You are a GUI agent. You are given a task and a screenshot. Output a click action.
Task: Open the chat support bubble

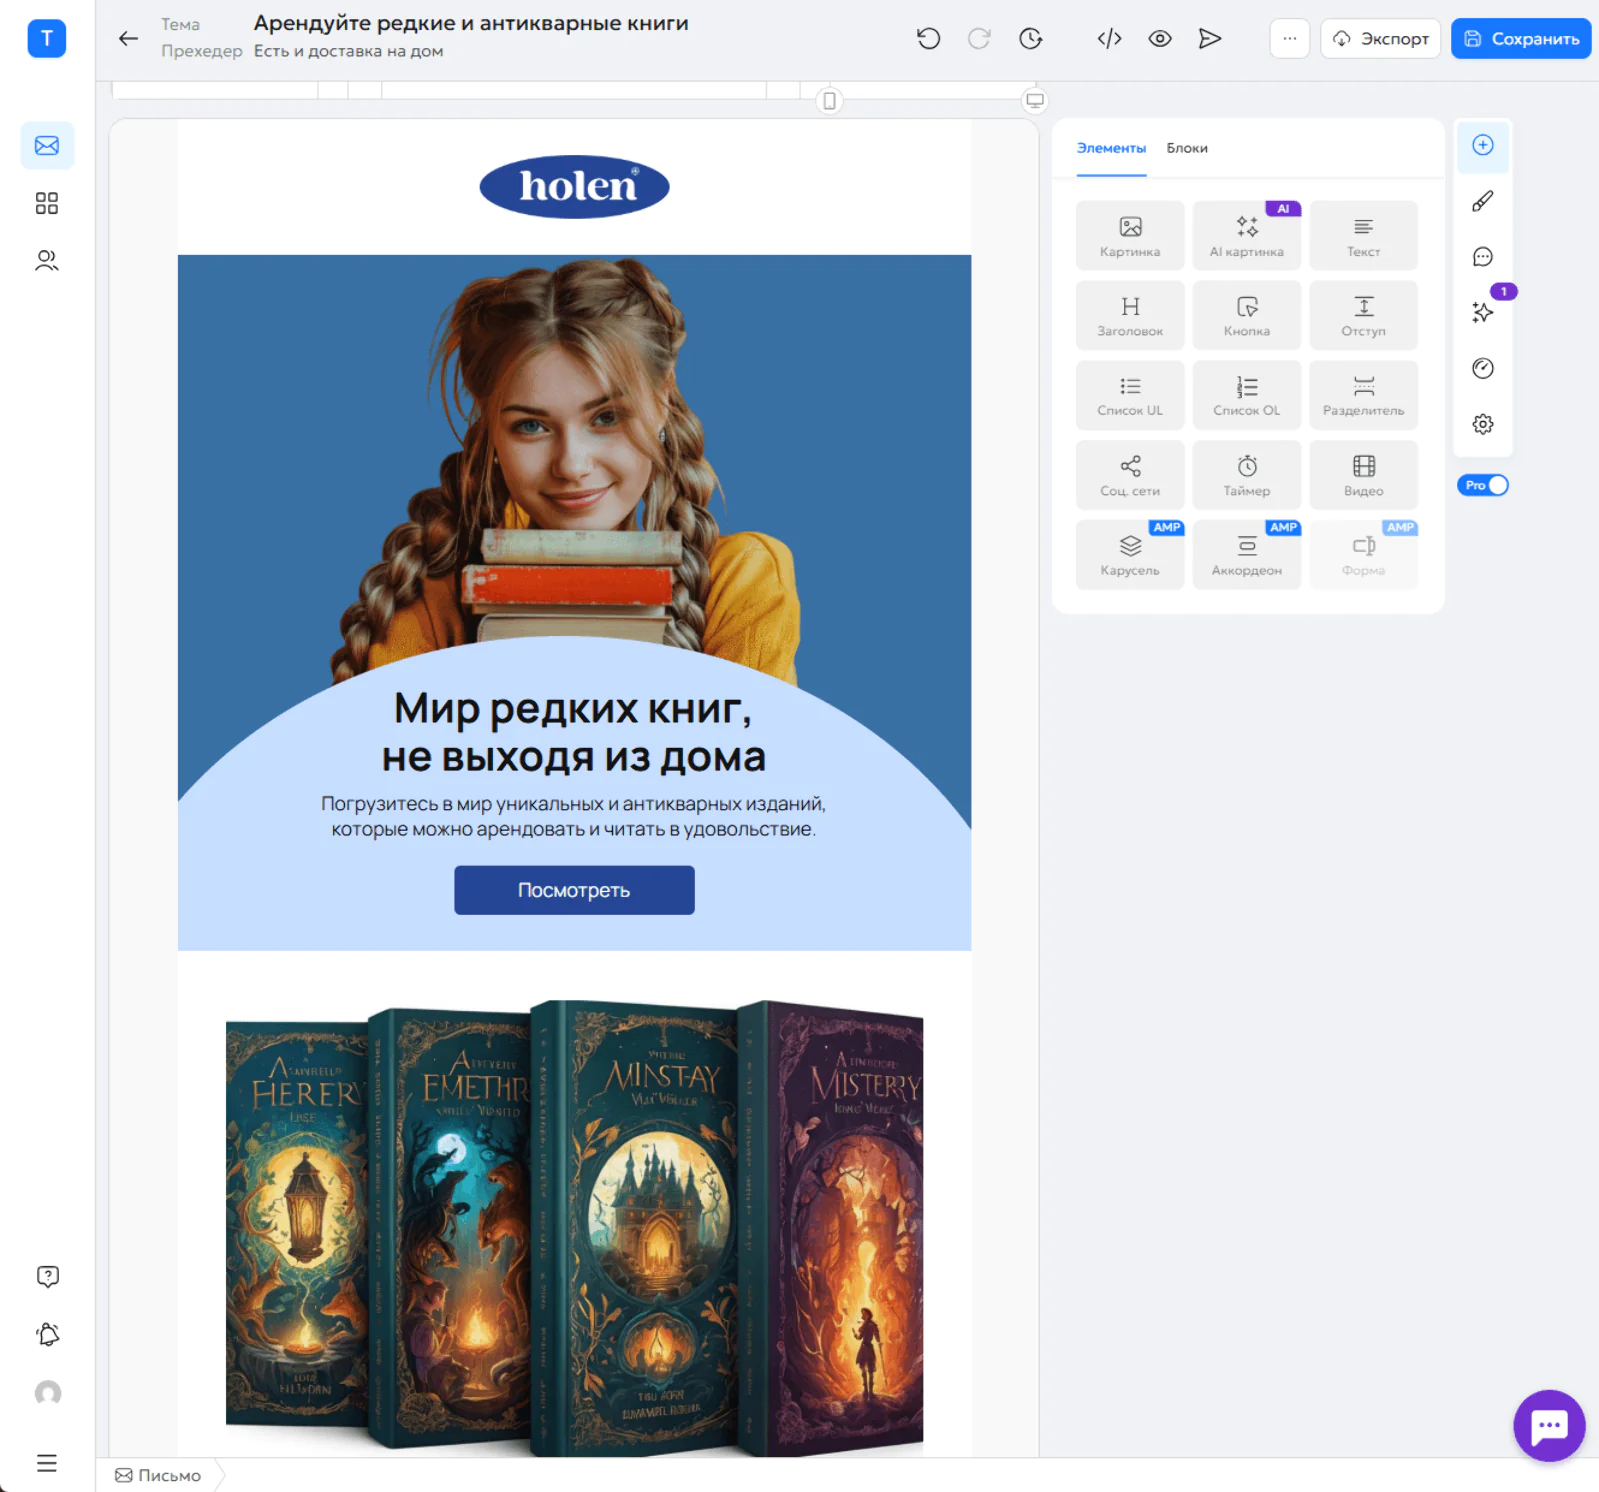click(1549, 1426)
